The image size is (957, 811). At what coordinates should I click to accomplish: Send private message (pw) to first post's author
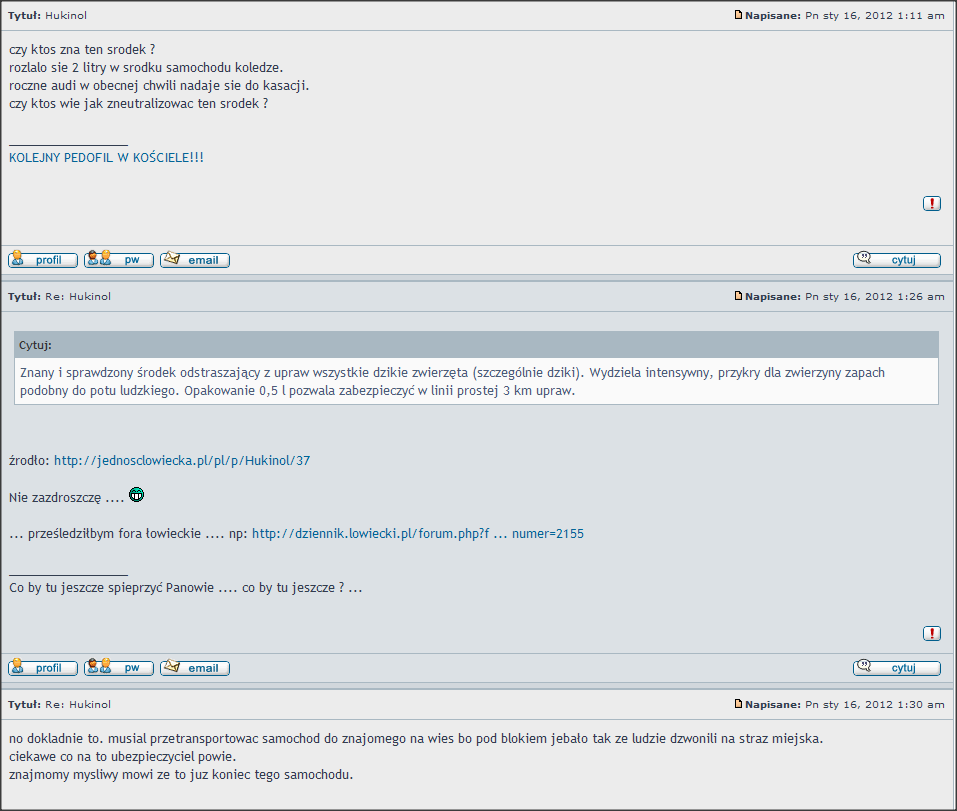(118, 259)
